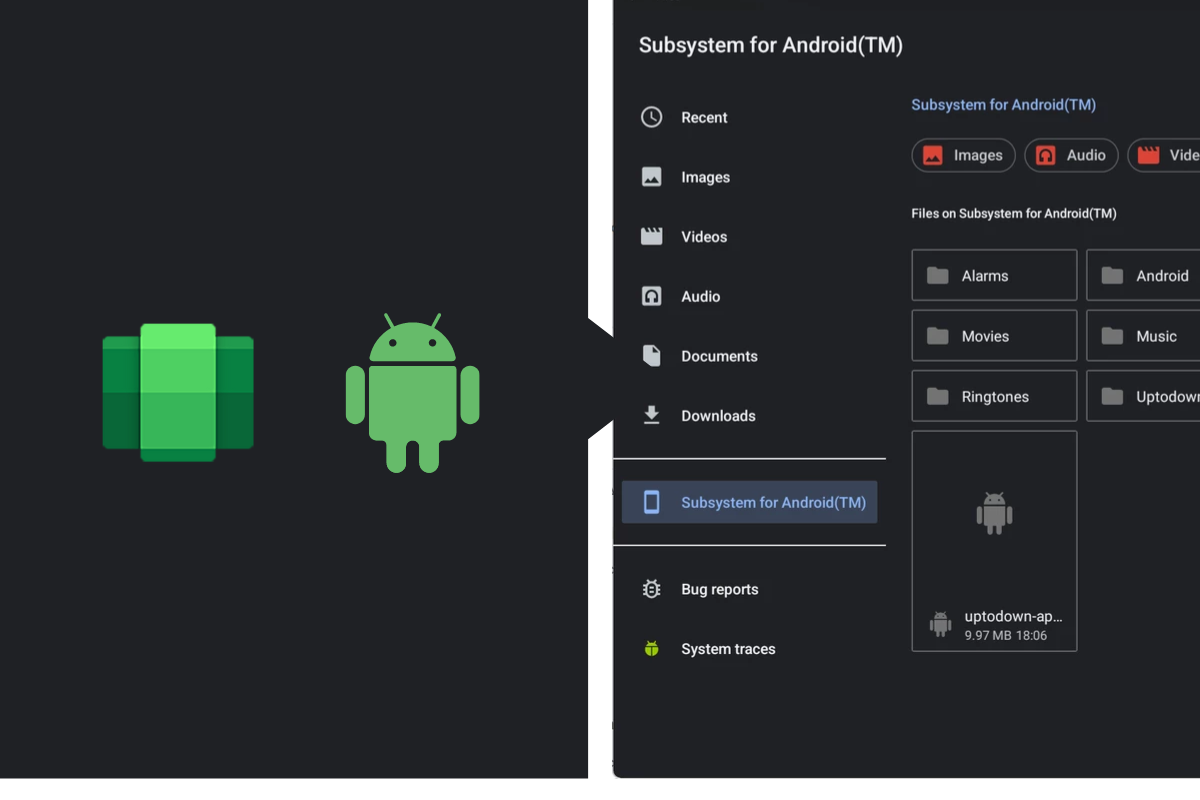Click the green Android robot logo
1200x800 pixels.
[412, 394]
